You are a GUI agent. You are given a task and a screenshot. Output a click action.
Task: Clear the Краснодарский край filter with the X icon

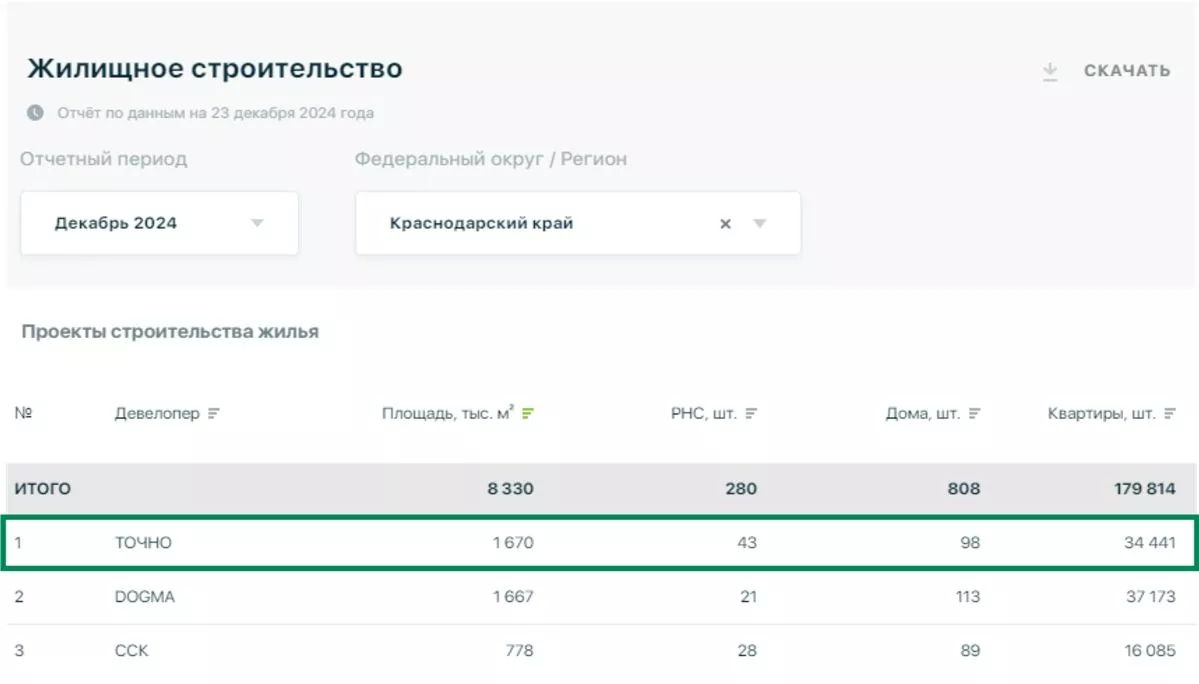(725, 223)
